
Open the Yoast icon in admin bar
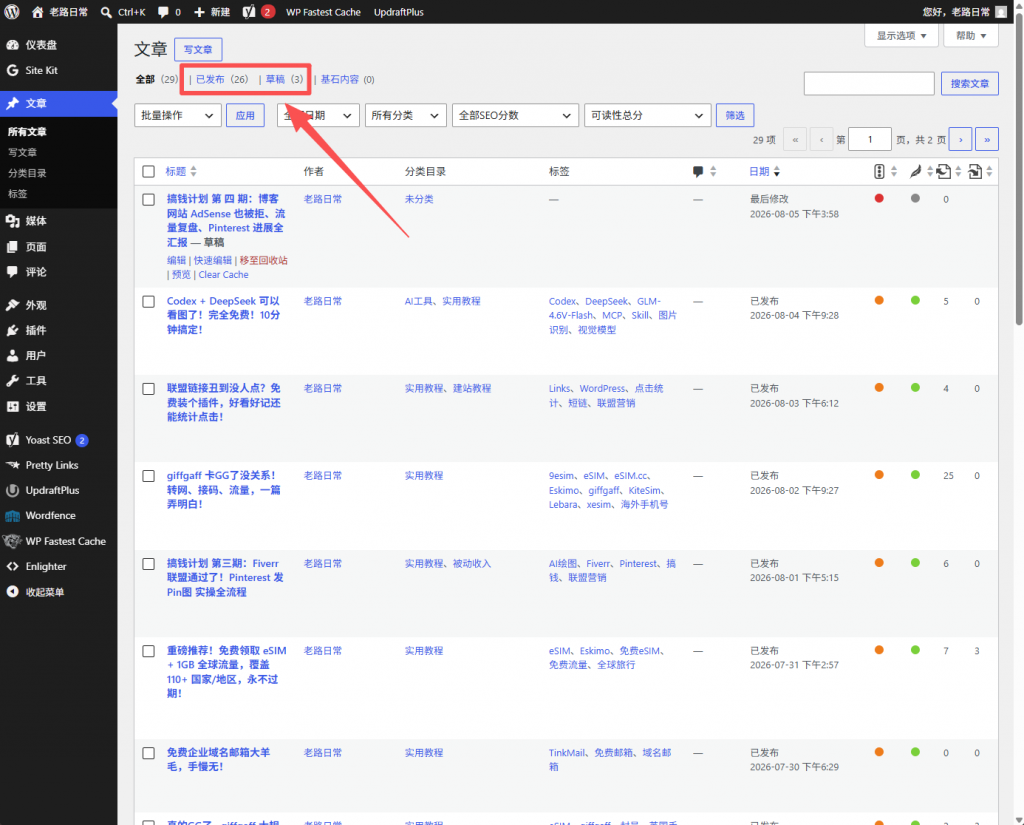(248, 12)
